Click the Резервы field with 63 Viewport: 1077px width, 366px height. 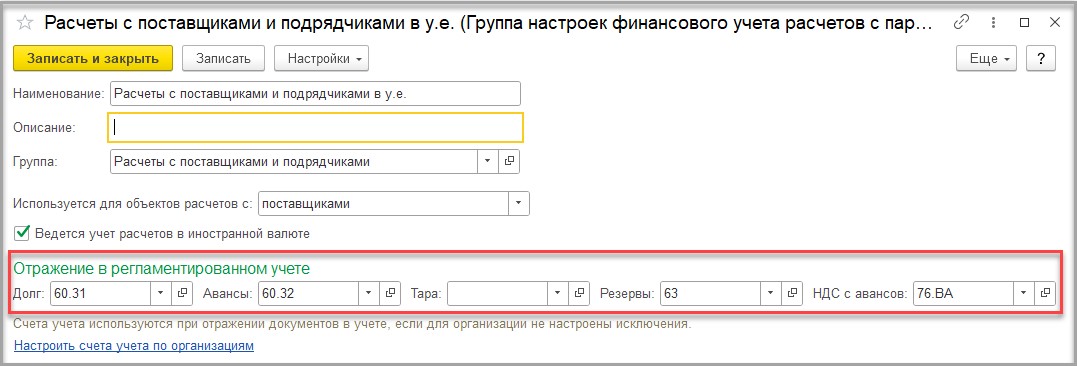point(710,294)
